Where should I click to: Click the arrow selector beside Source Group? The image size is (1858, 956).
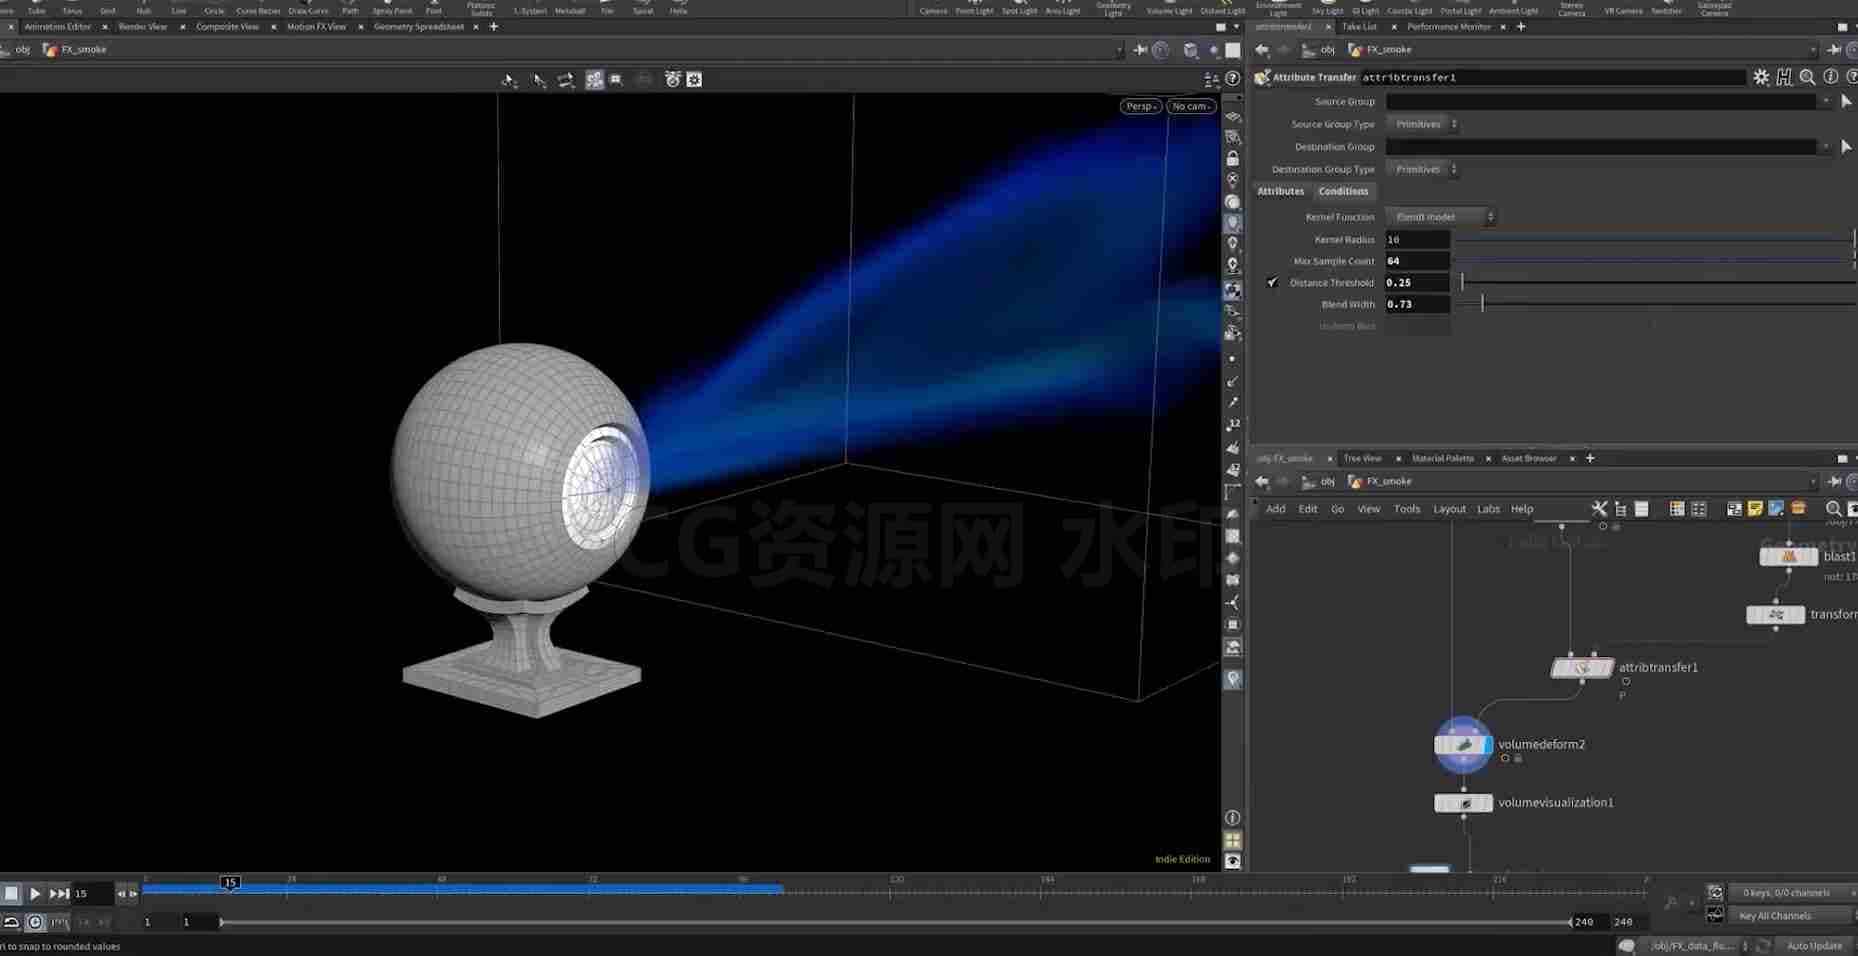[1846, 101]
